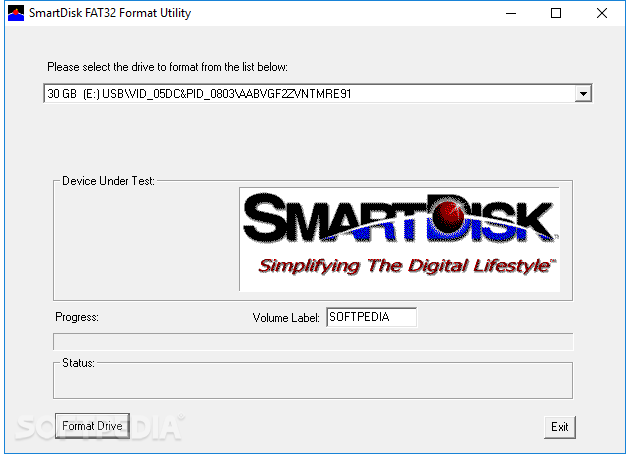
Task: Close the SmartDisk FAT32 Format Utility window
Action: 602,13
